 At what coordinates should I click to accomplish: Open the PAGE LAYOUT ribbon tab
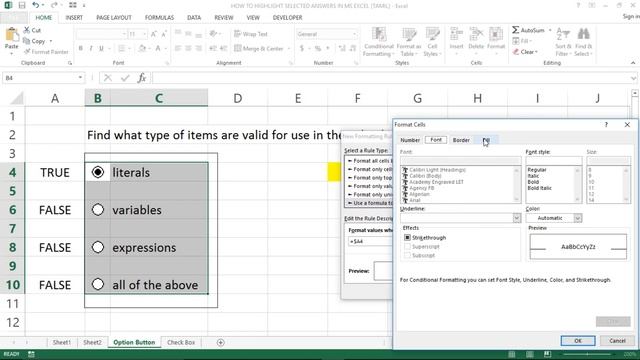point(114,18)
